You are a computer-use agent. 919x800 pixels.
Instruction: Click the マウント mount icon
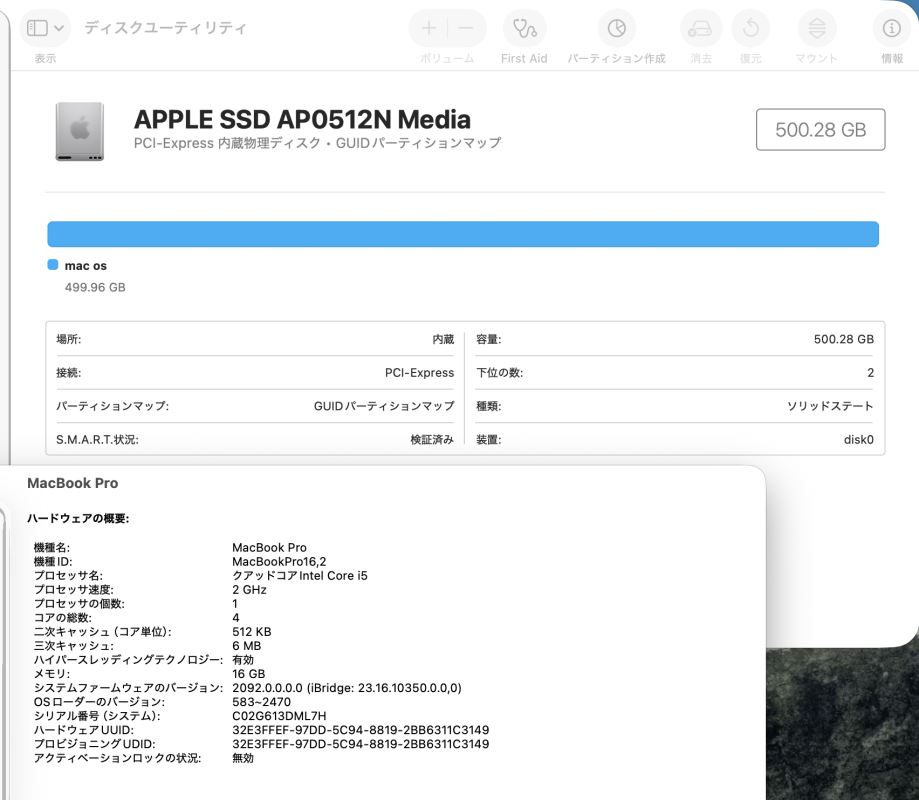tap(817, 29)
